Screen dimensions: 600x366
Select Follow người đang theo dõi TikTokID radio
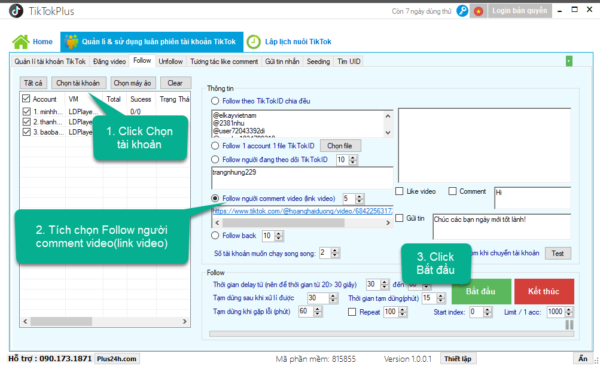tap(215, 160)
